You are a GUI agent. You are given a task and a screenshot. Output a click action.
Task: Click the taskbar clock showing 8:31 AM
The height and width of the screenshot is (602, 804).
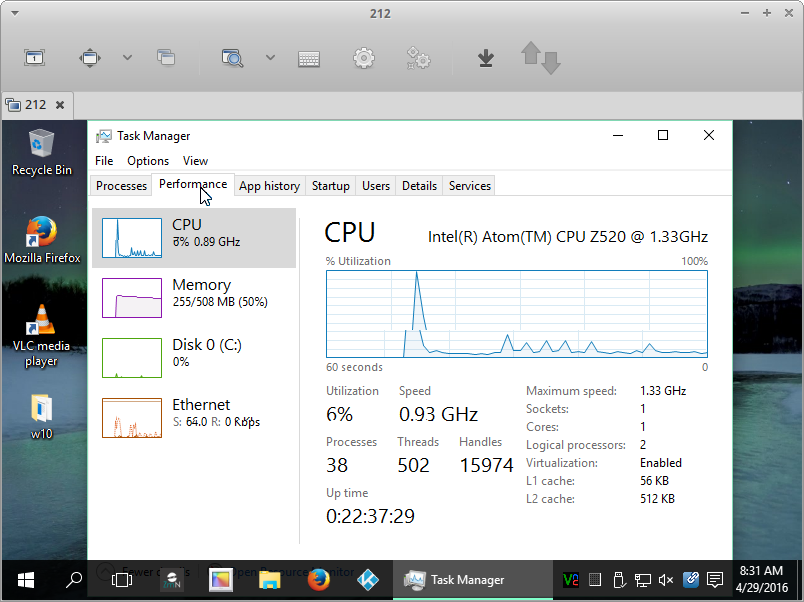762,579
